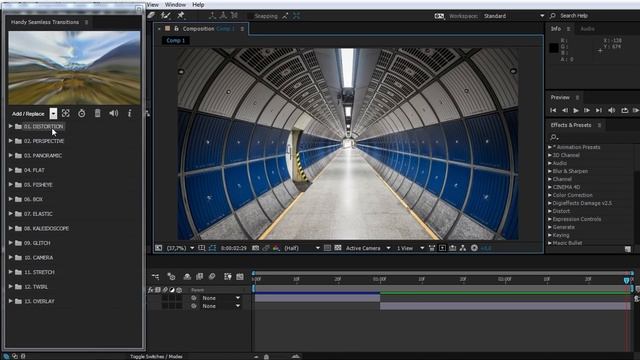Expand the 01. DISTORTION folder
The width and height of the screenshot is (640, 360).
(11, 127)
